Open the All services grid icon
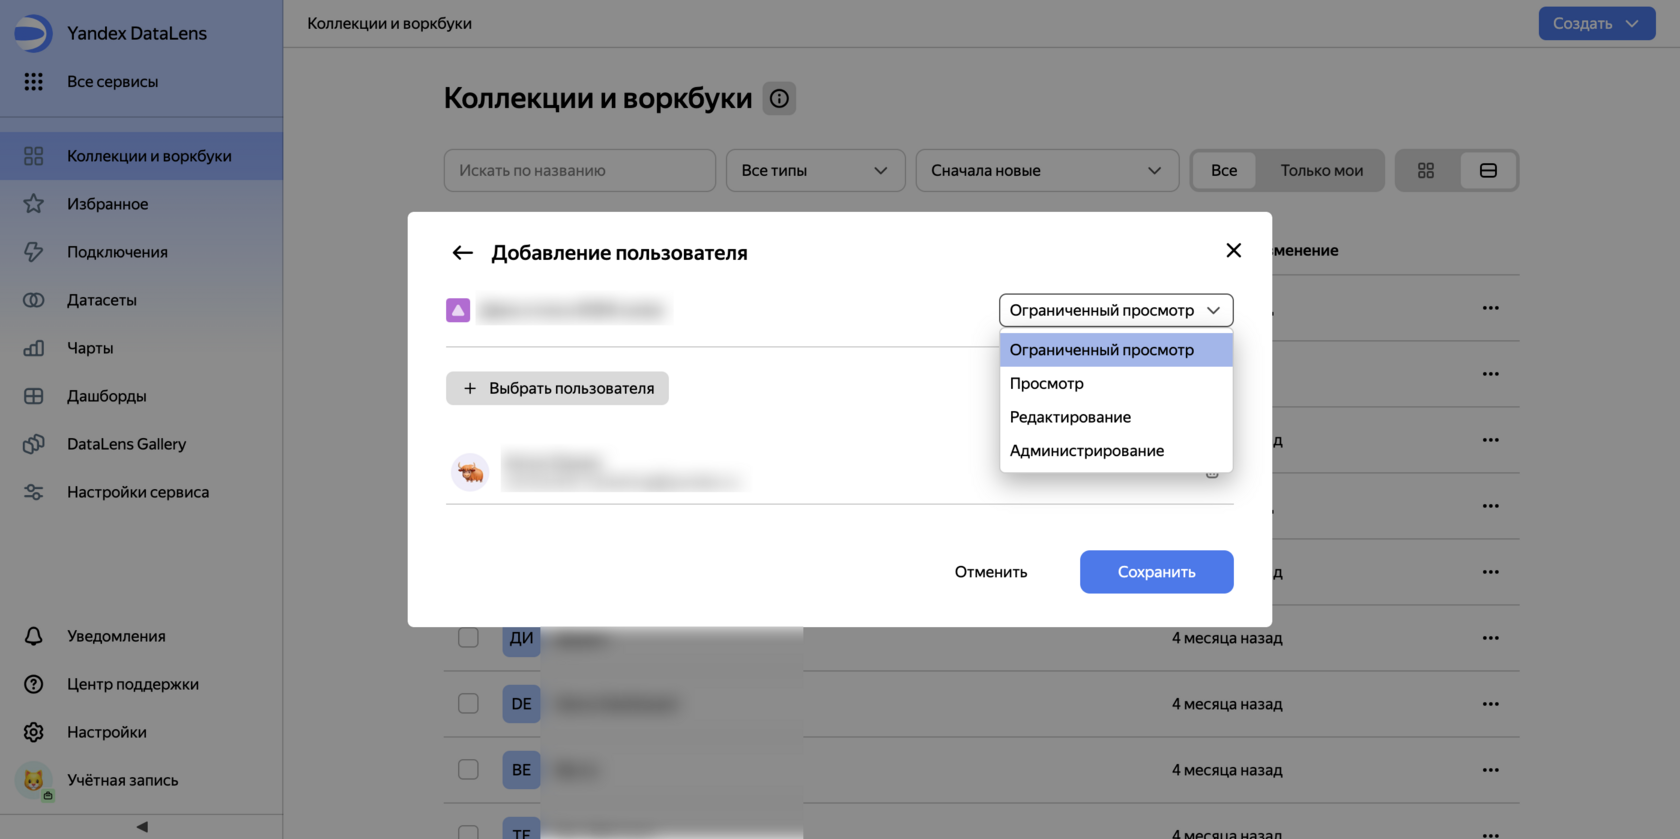1680x839 pixels. tap(33, 82)
